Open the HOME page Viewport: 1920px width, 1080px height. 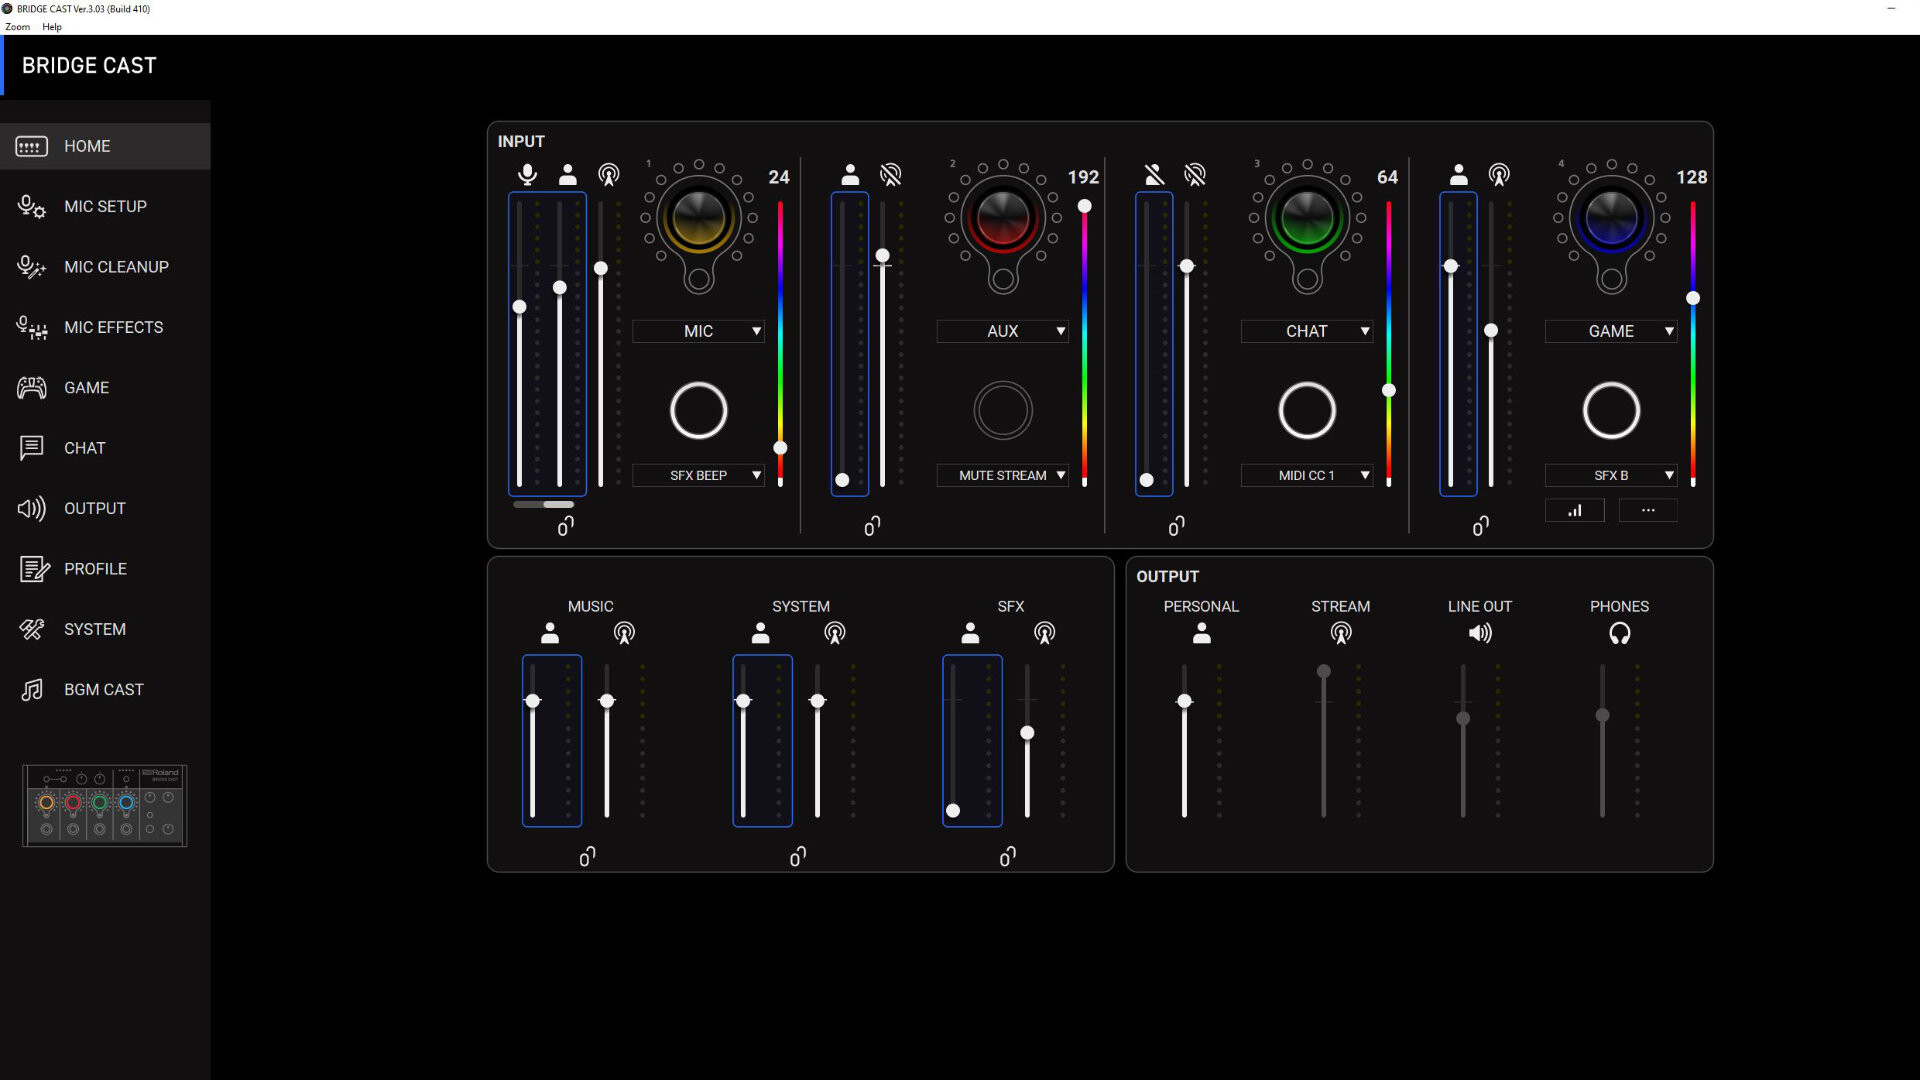pos(105,146)
